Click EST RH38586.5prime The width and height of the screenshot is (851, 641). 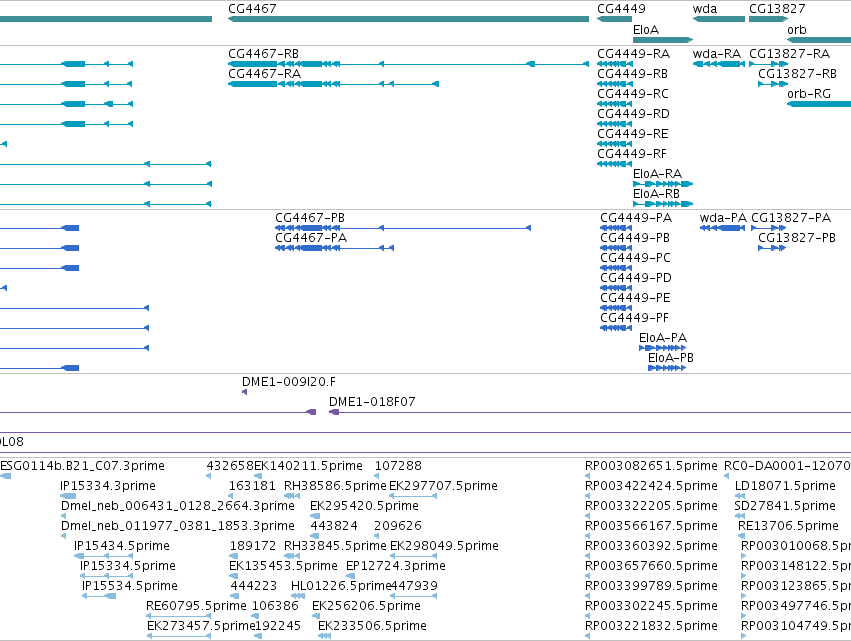point(292,496)
